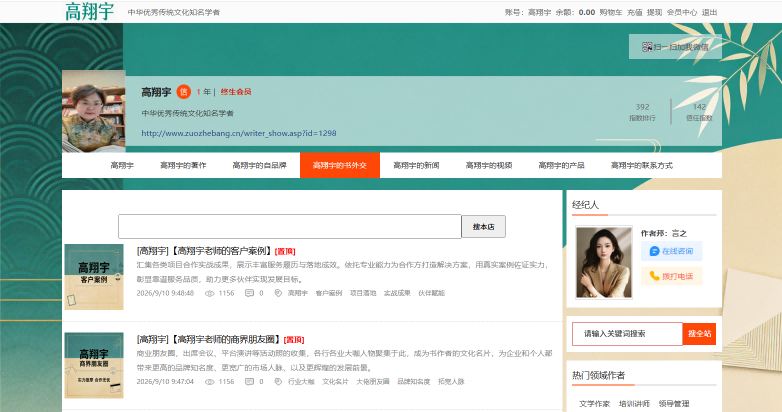
Task: Click the eye views icon on 客户案例 post
Action: (x=210, y=293)
